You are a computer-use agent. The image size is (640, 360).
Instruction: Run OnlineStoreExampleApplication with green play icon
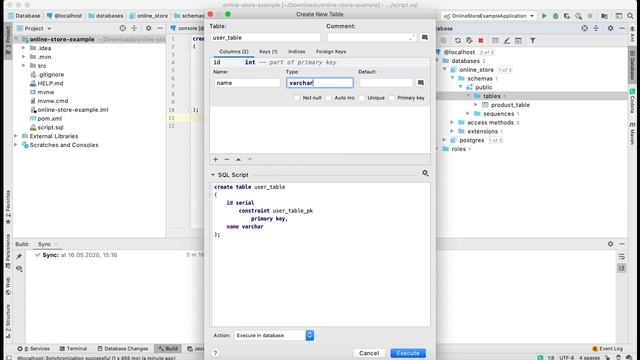544,16
